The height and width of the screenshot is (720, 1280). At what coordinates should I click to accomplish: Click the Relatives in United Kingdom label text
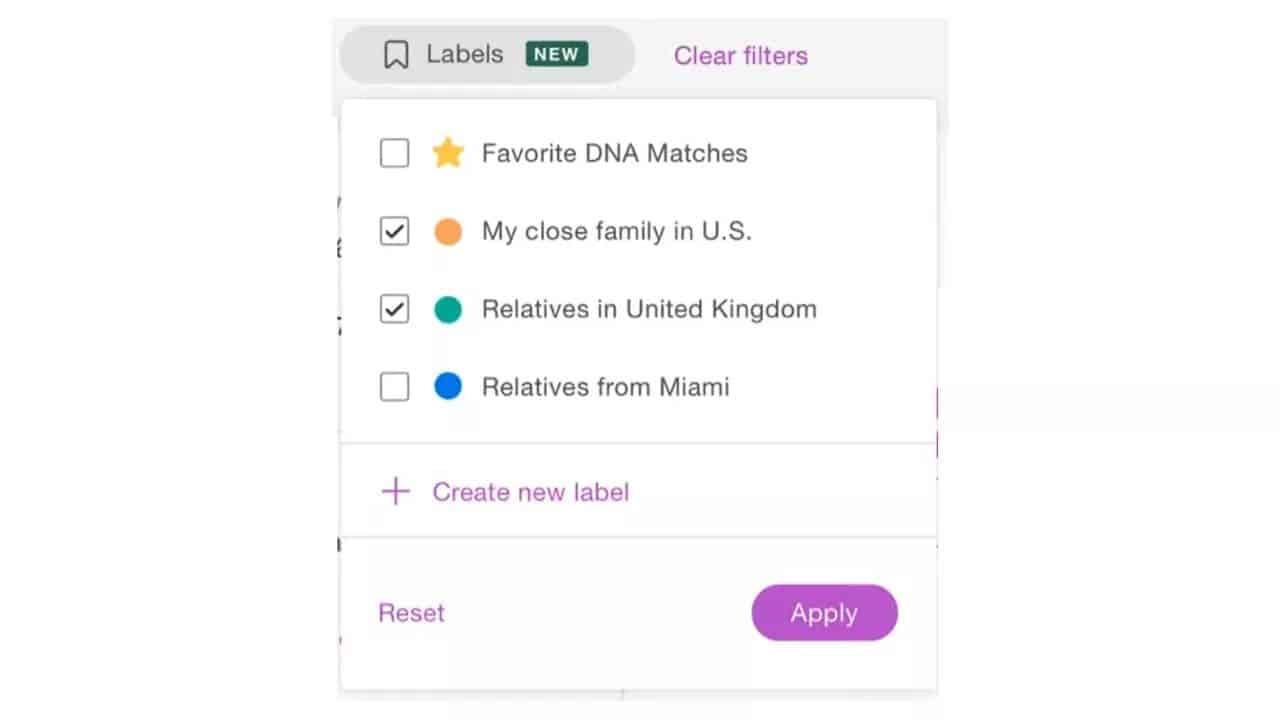649,309
